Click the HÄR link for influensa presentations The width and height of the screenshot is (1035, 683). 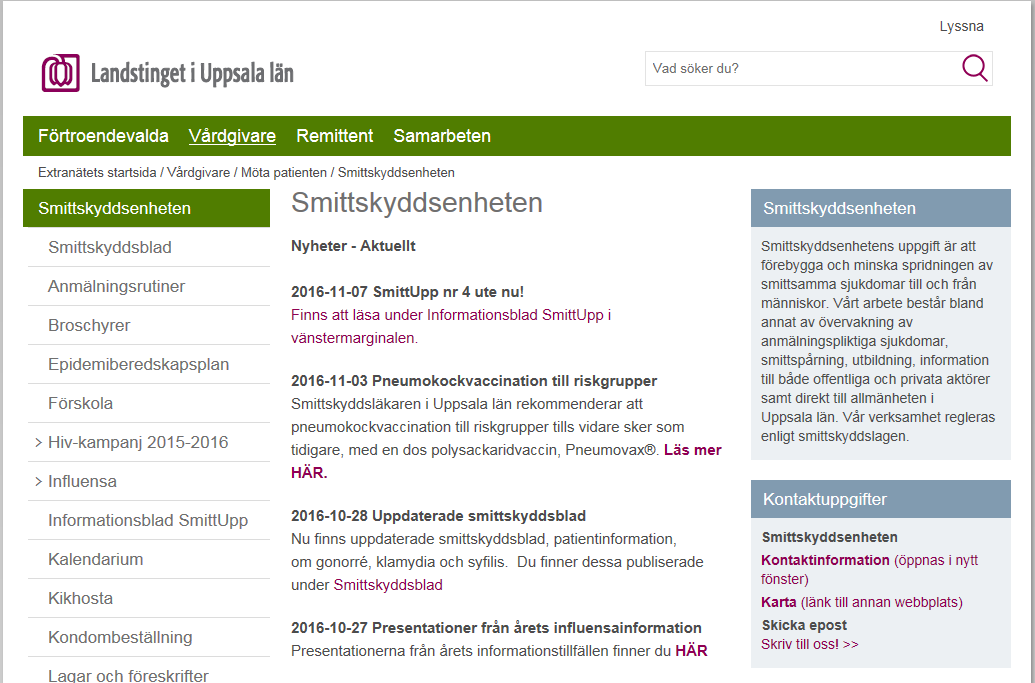coord(691,651)
